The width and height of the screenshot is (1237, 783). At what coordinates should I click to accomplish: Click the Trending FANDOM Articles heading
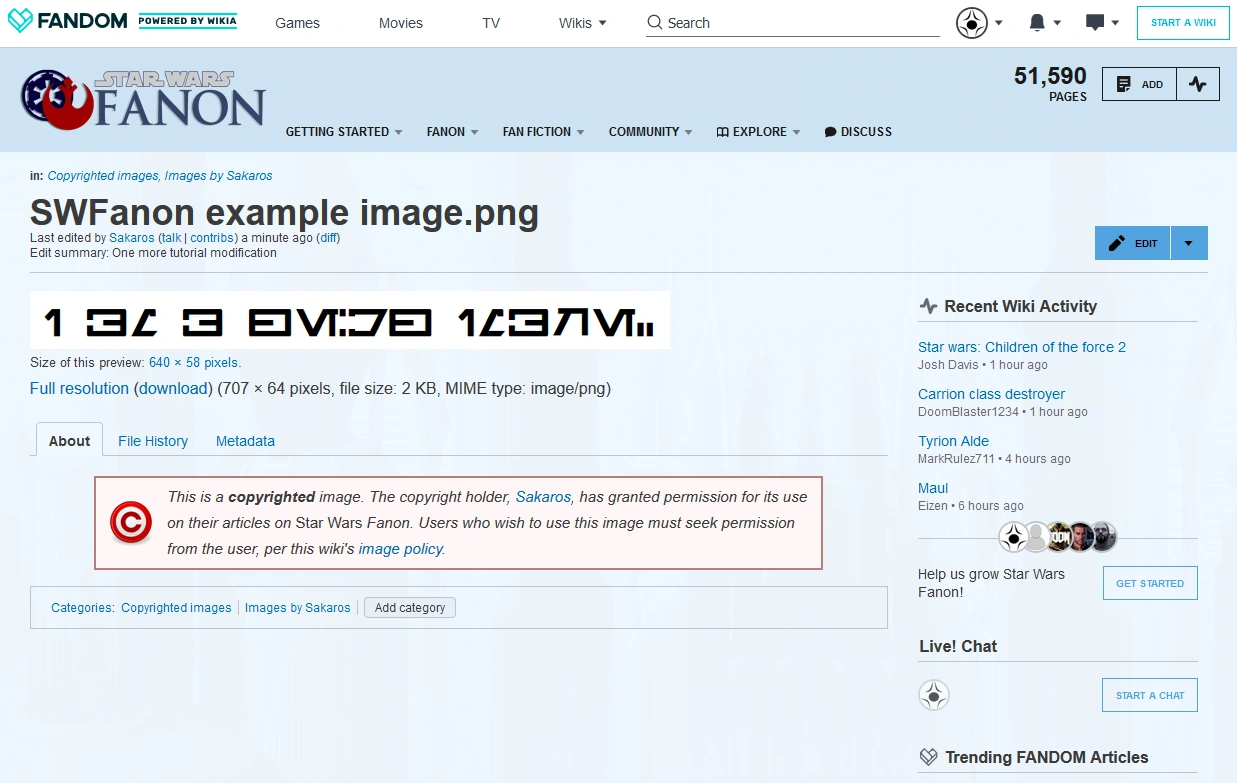pos(1046,757)
